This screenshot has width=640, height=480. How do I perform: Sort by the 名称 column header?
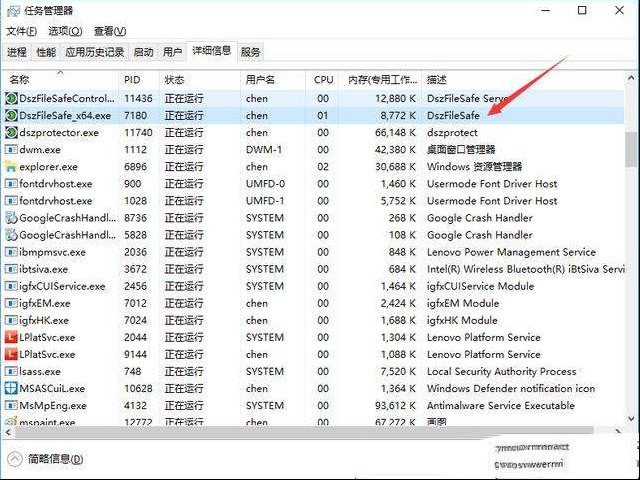(60, 80)
